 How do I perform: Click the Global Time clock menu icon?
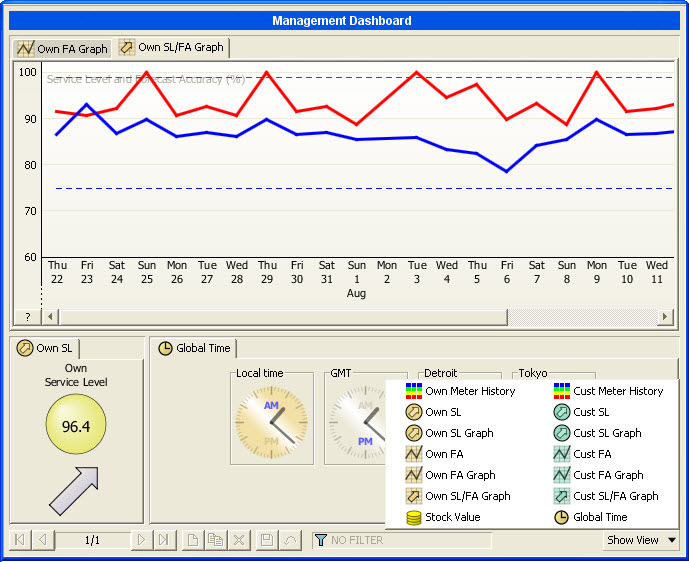pyautogui.click(x=562, y=517)
